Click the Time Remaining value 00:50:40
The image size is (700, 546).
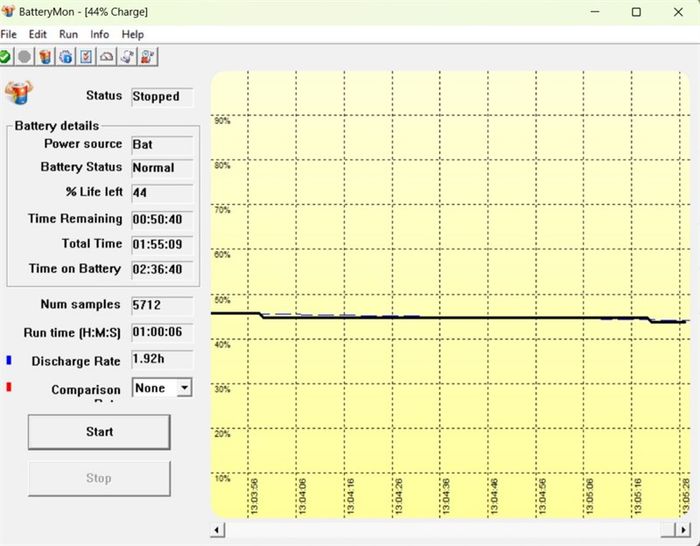(162, 220)
